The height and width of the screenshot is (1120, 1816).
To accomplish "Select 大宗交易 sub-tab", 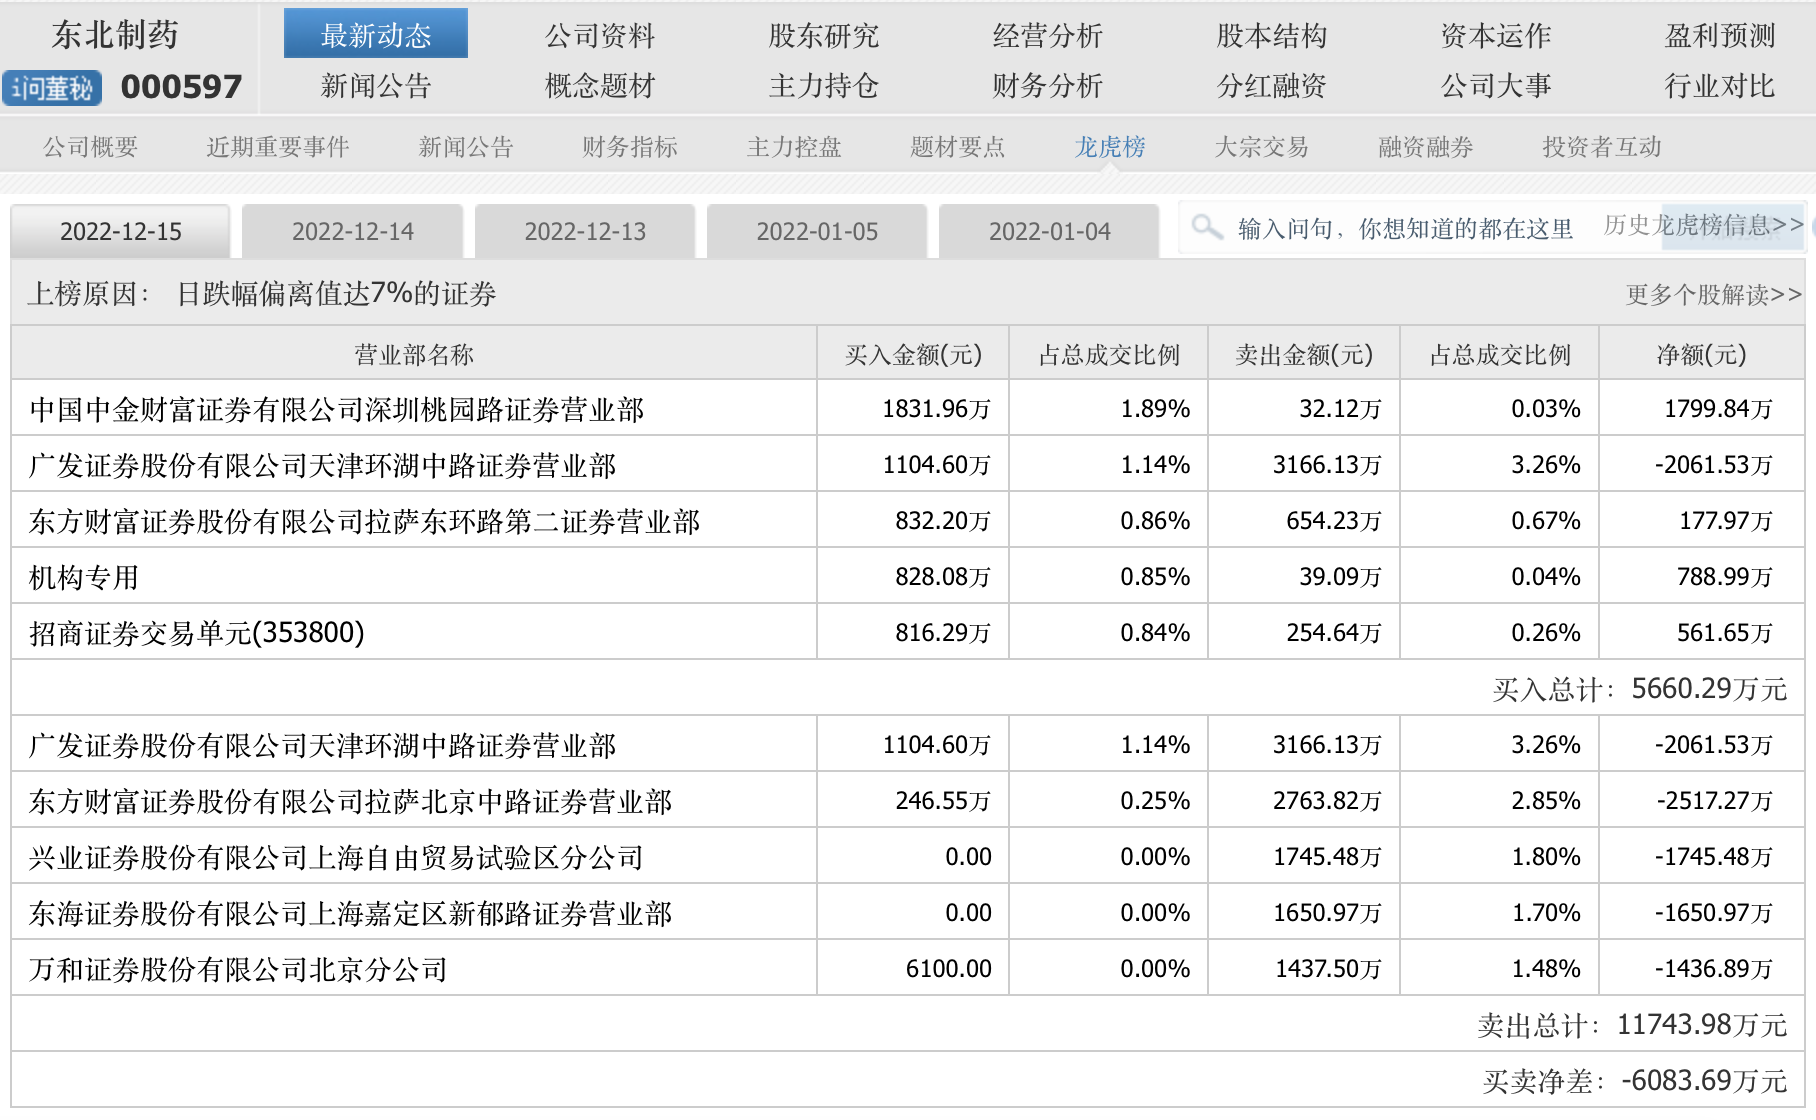I will (x=1261, y=147).
